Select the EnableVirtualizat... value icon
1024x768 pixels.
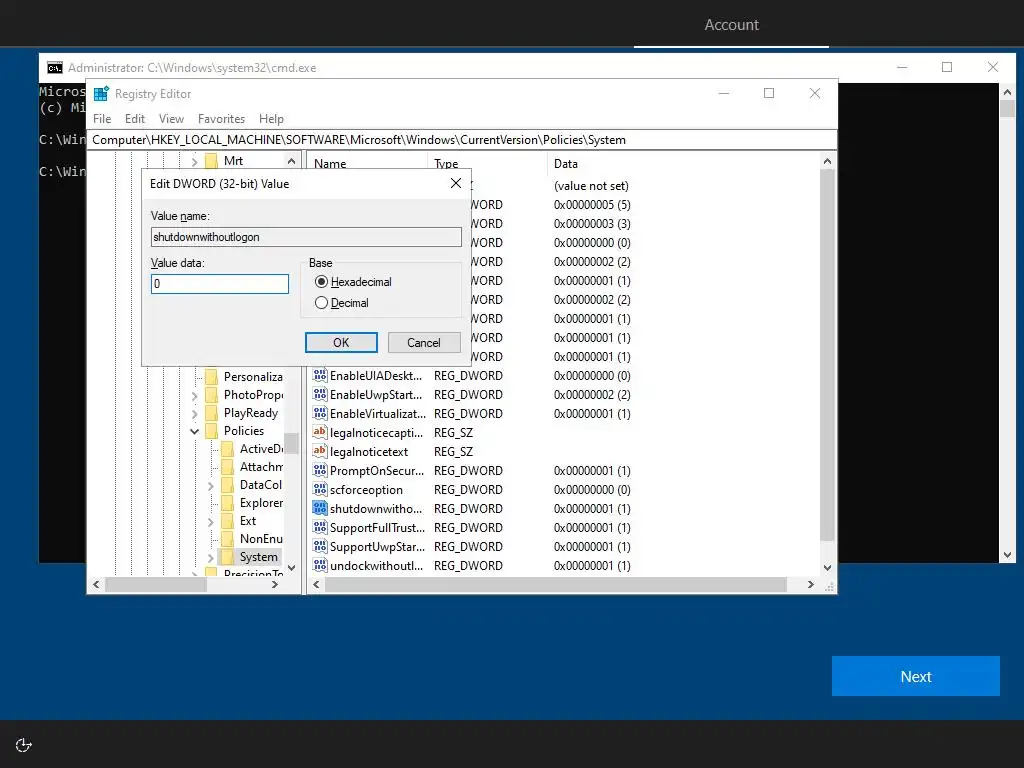pos(319,413)
